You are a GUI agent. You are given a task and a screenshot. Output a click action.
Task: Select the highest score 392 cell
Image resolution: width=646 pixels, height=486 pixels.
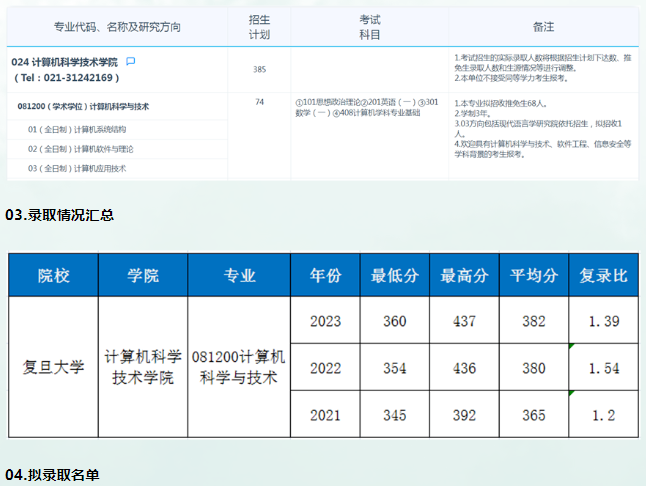tap(464, 414)
